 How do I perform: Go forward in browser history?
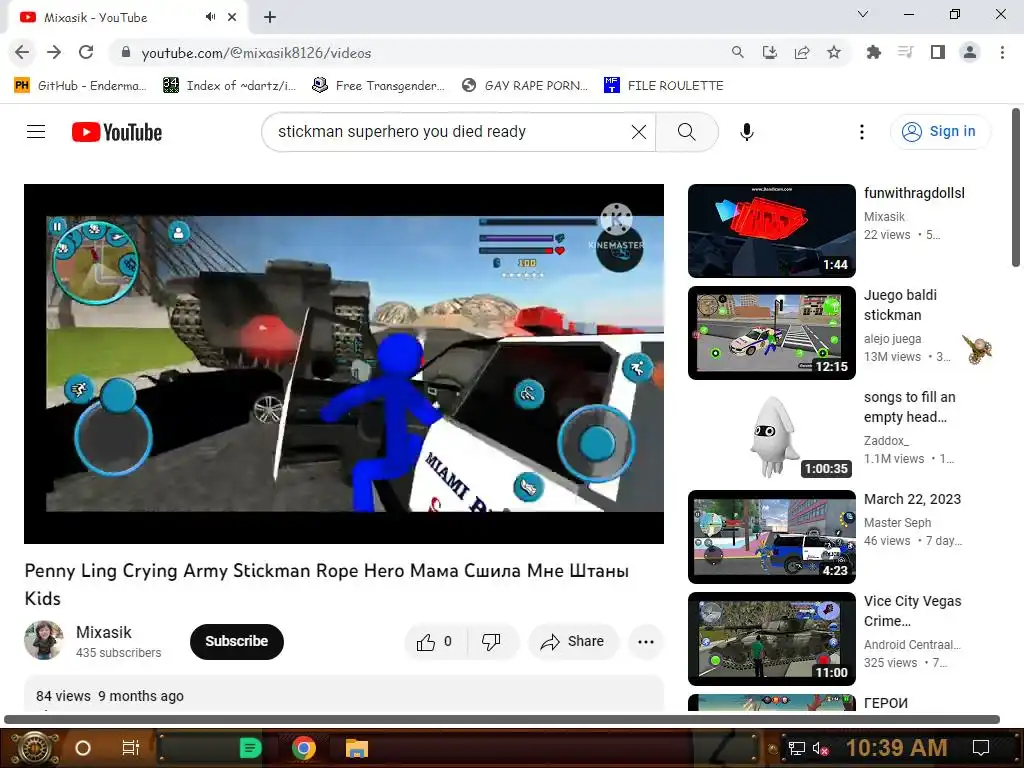54,52
